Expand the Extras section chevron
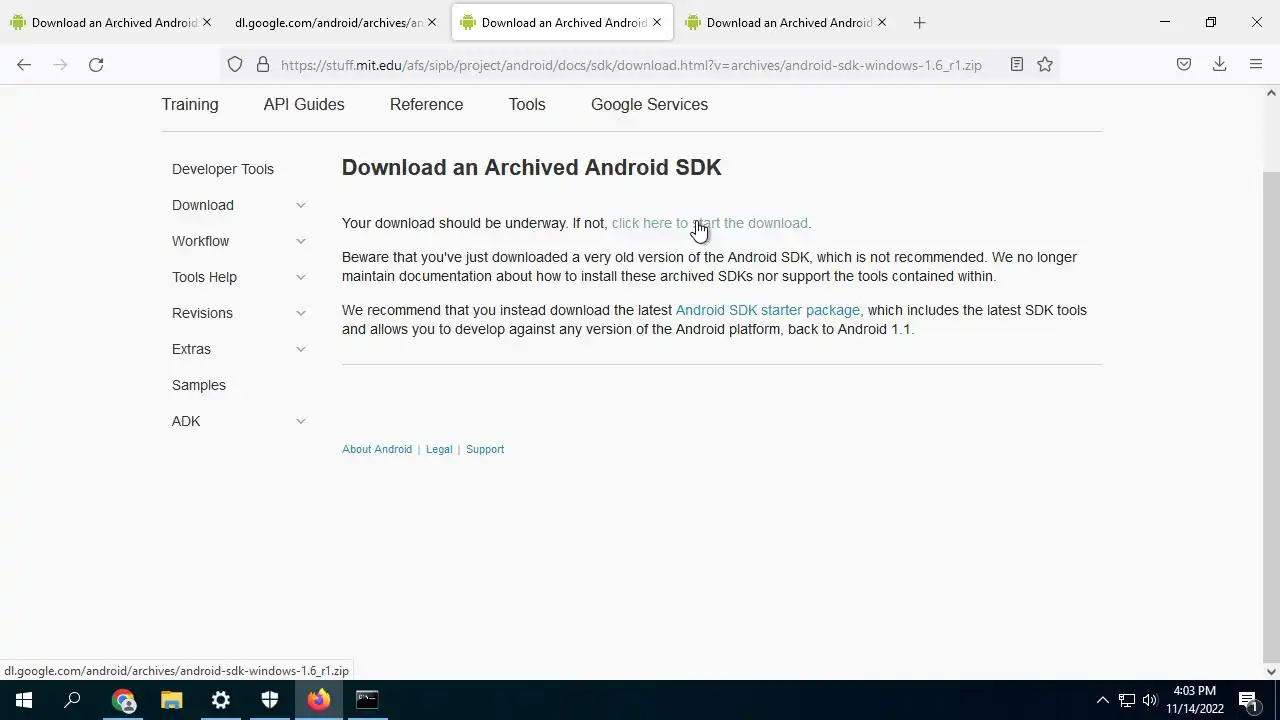Image resolution: width=1280 pixels, height=720 pixels. click(300, 349)
